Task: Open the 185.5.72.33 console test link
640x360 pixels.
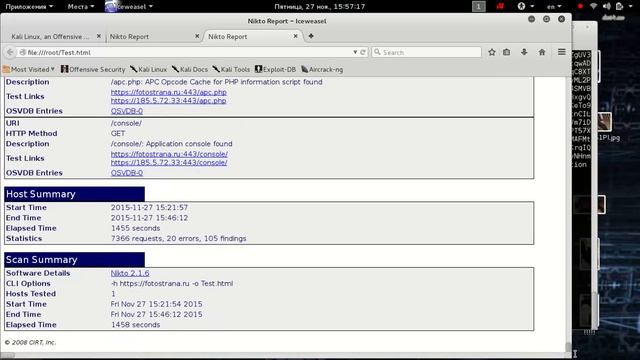Action: click(x=169, y=162)
